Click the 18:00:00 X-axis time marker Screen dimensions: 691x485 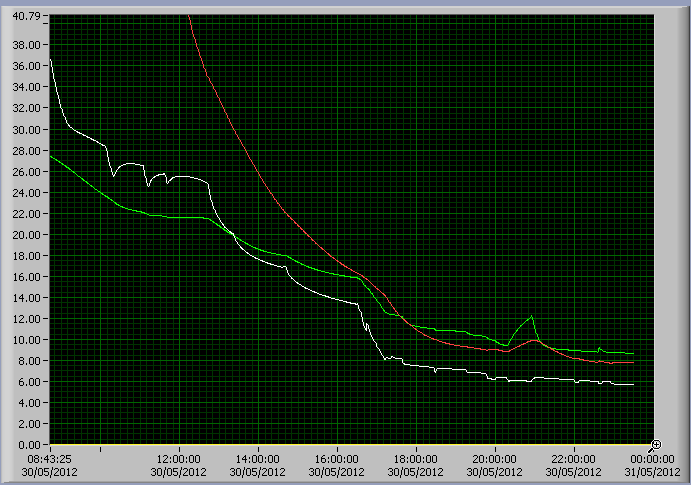(416, 460)
